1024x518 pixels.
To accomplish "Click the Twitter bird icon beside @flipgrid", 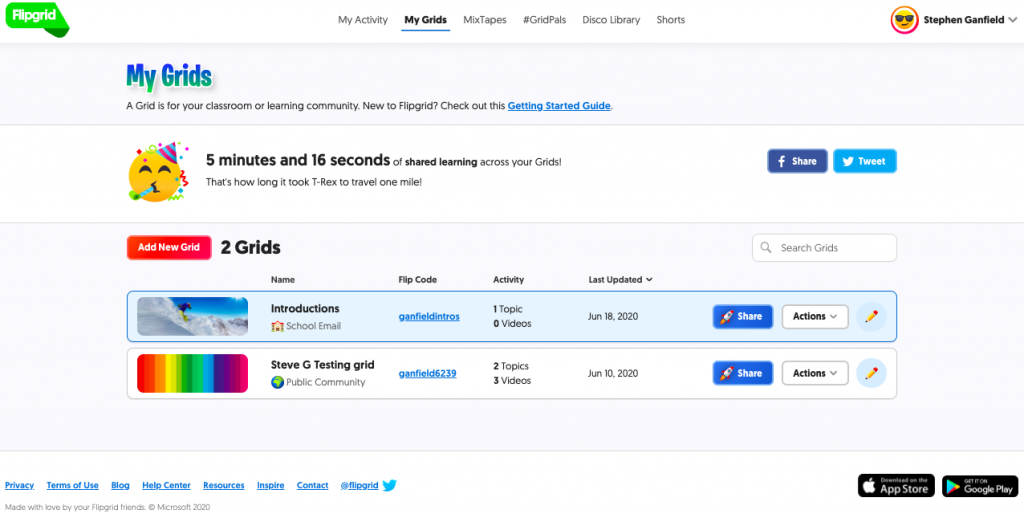I will click(389, 485).
